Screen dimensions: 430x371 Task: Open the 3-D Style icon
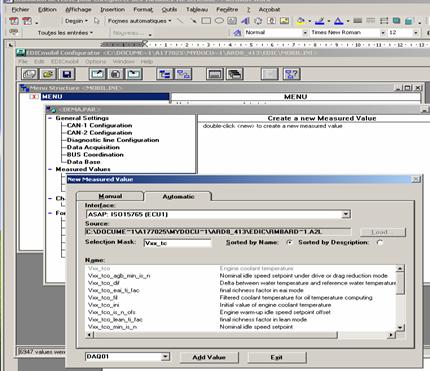click(409, 21)
